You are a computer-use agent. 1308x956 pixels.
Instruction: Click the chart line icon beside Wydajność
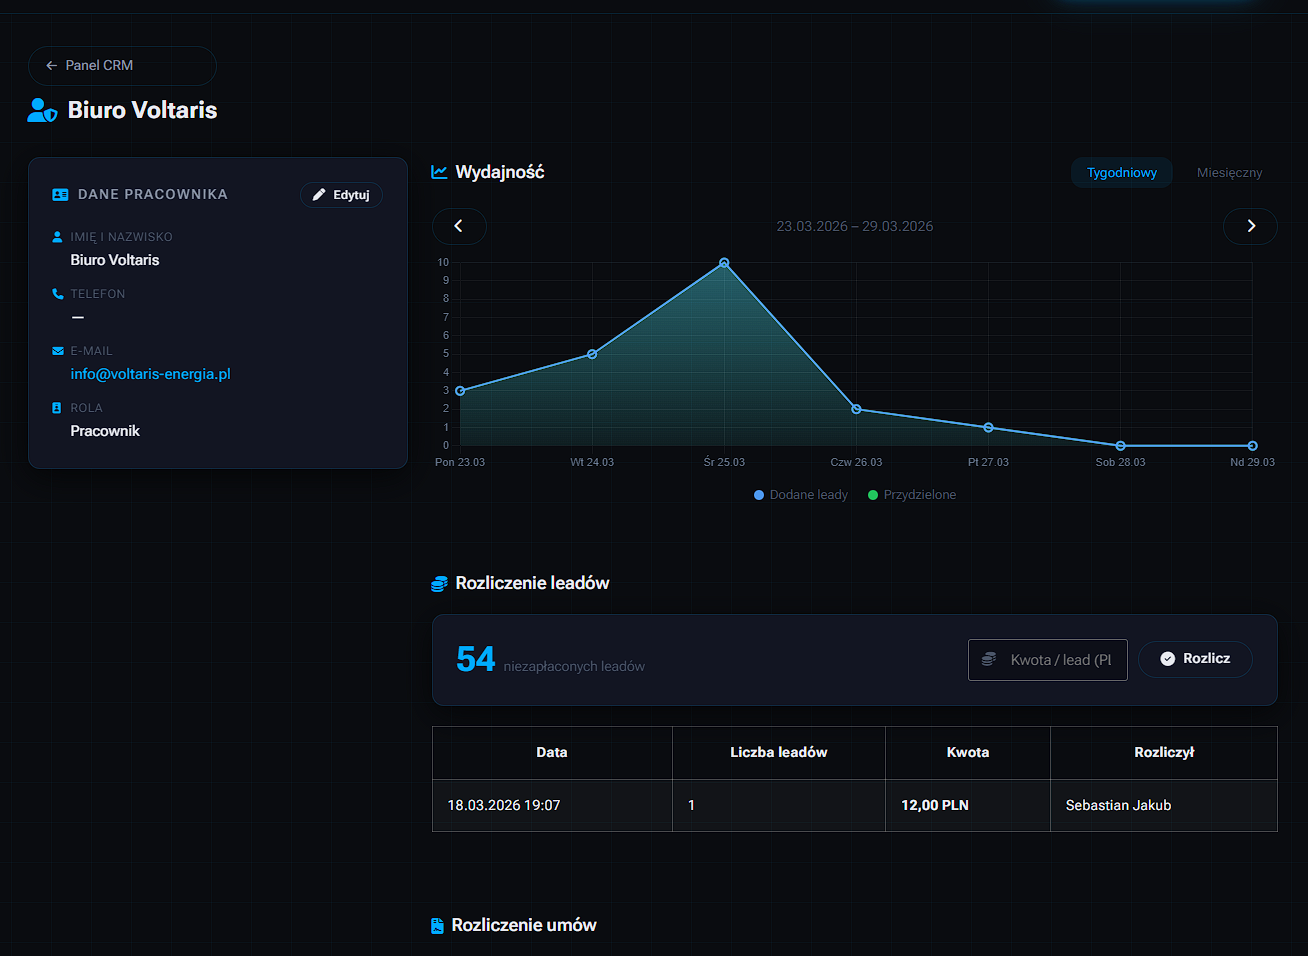[439, 172]
